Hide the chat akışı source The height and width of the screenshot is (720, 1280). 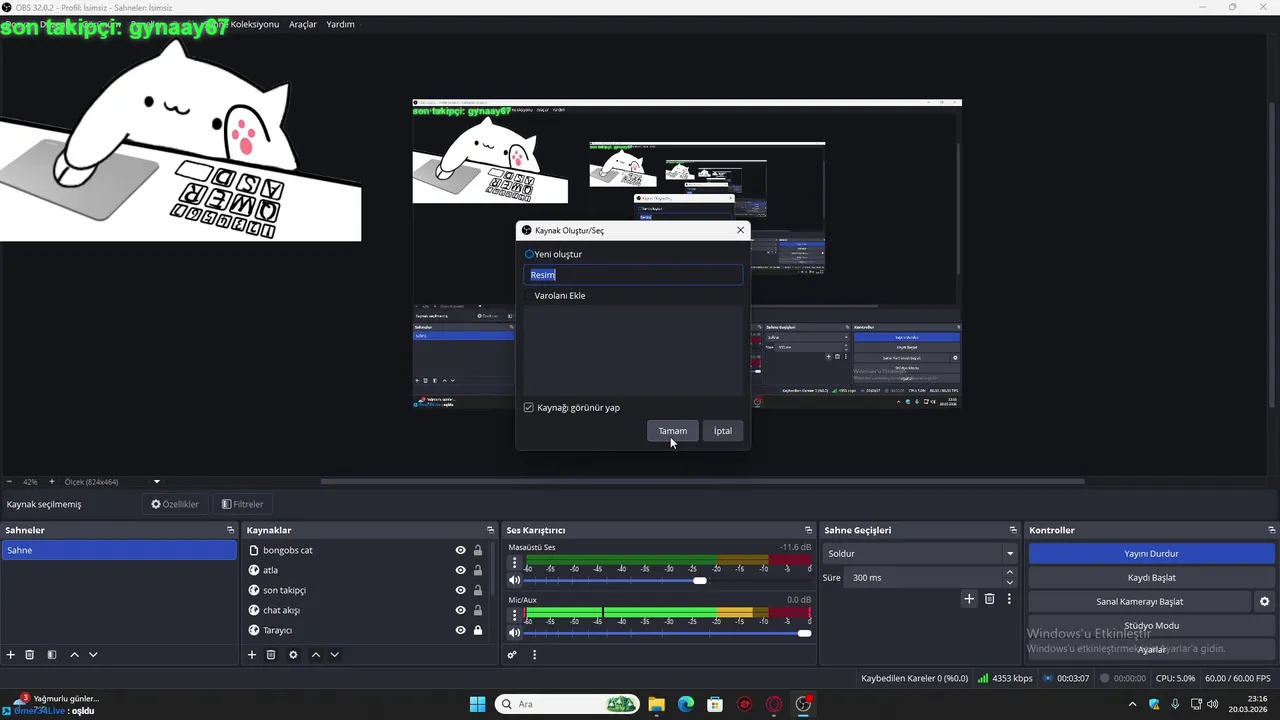click(461, 610)
